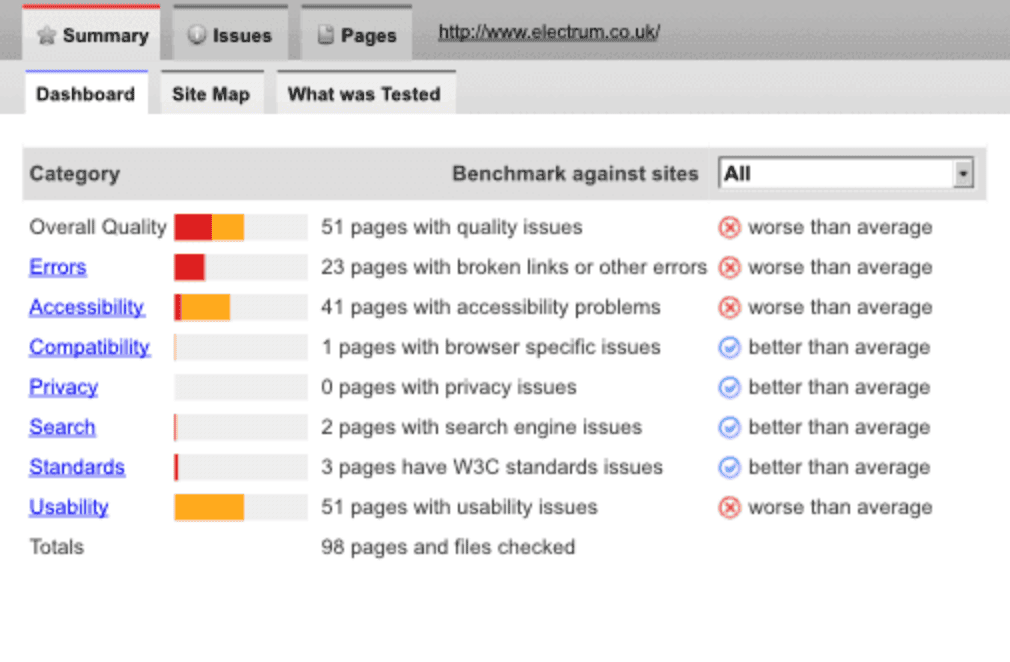The image size is (1010, 662).
Task: Go to the Standards category link
Action: [77, 468]
